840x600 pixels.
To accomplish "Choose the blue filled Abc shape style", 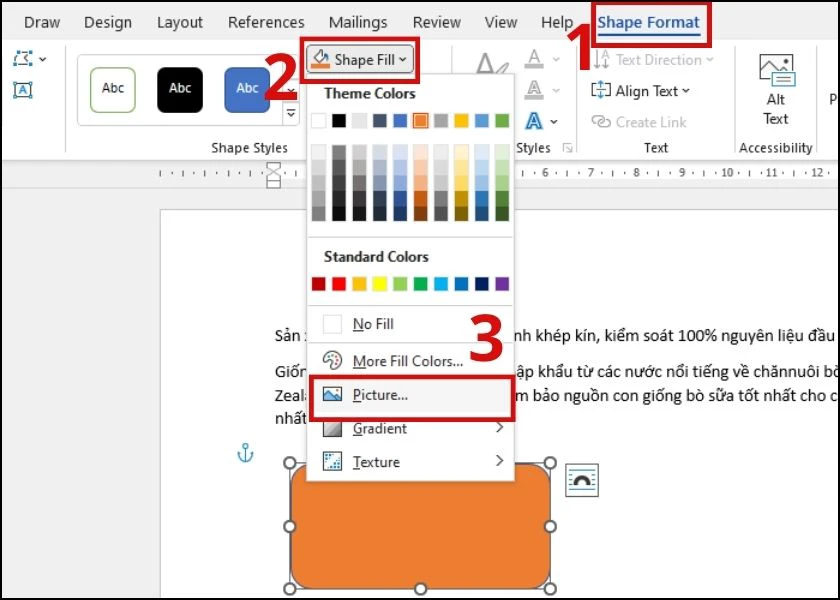I will pos(247,89).
